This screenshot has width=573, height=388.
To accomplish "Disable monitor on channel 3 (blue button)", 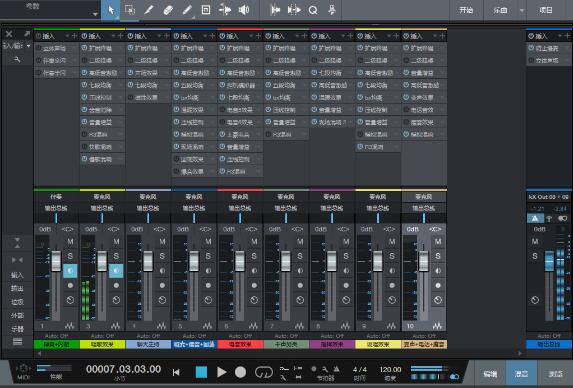I will pos(116,271).
